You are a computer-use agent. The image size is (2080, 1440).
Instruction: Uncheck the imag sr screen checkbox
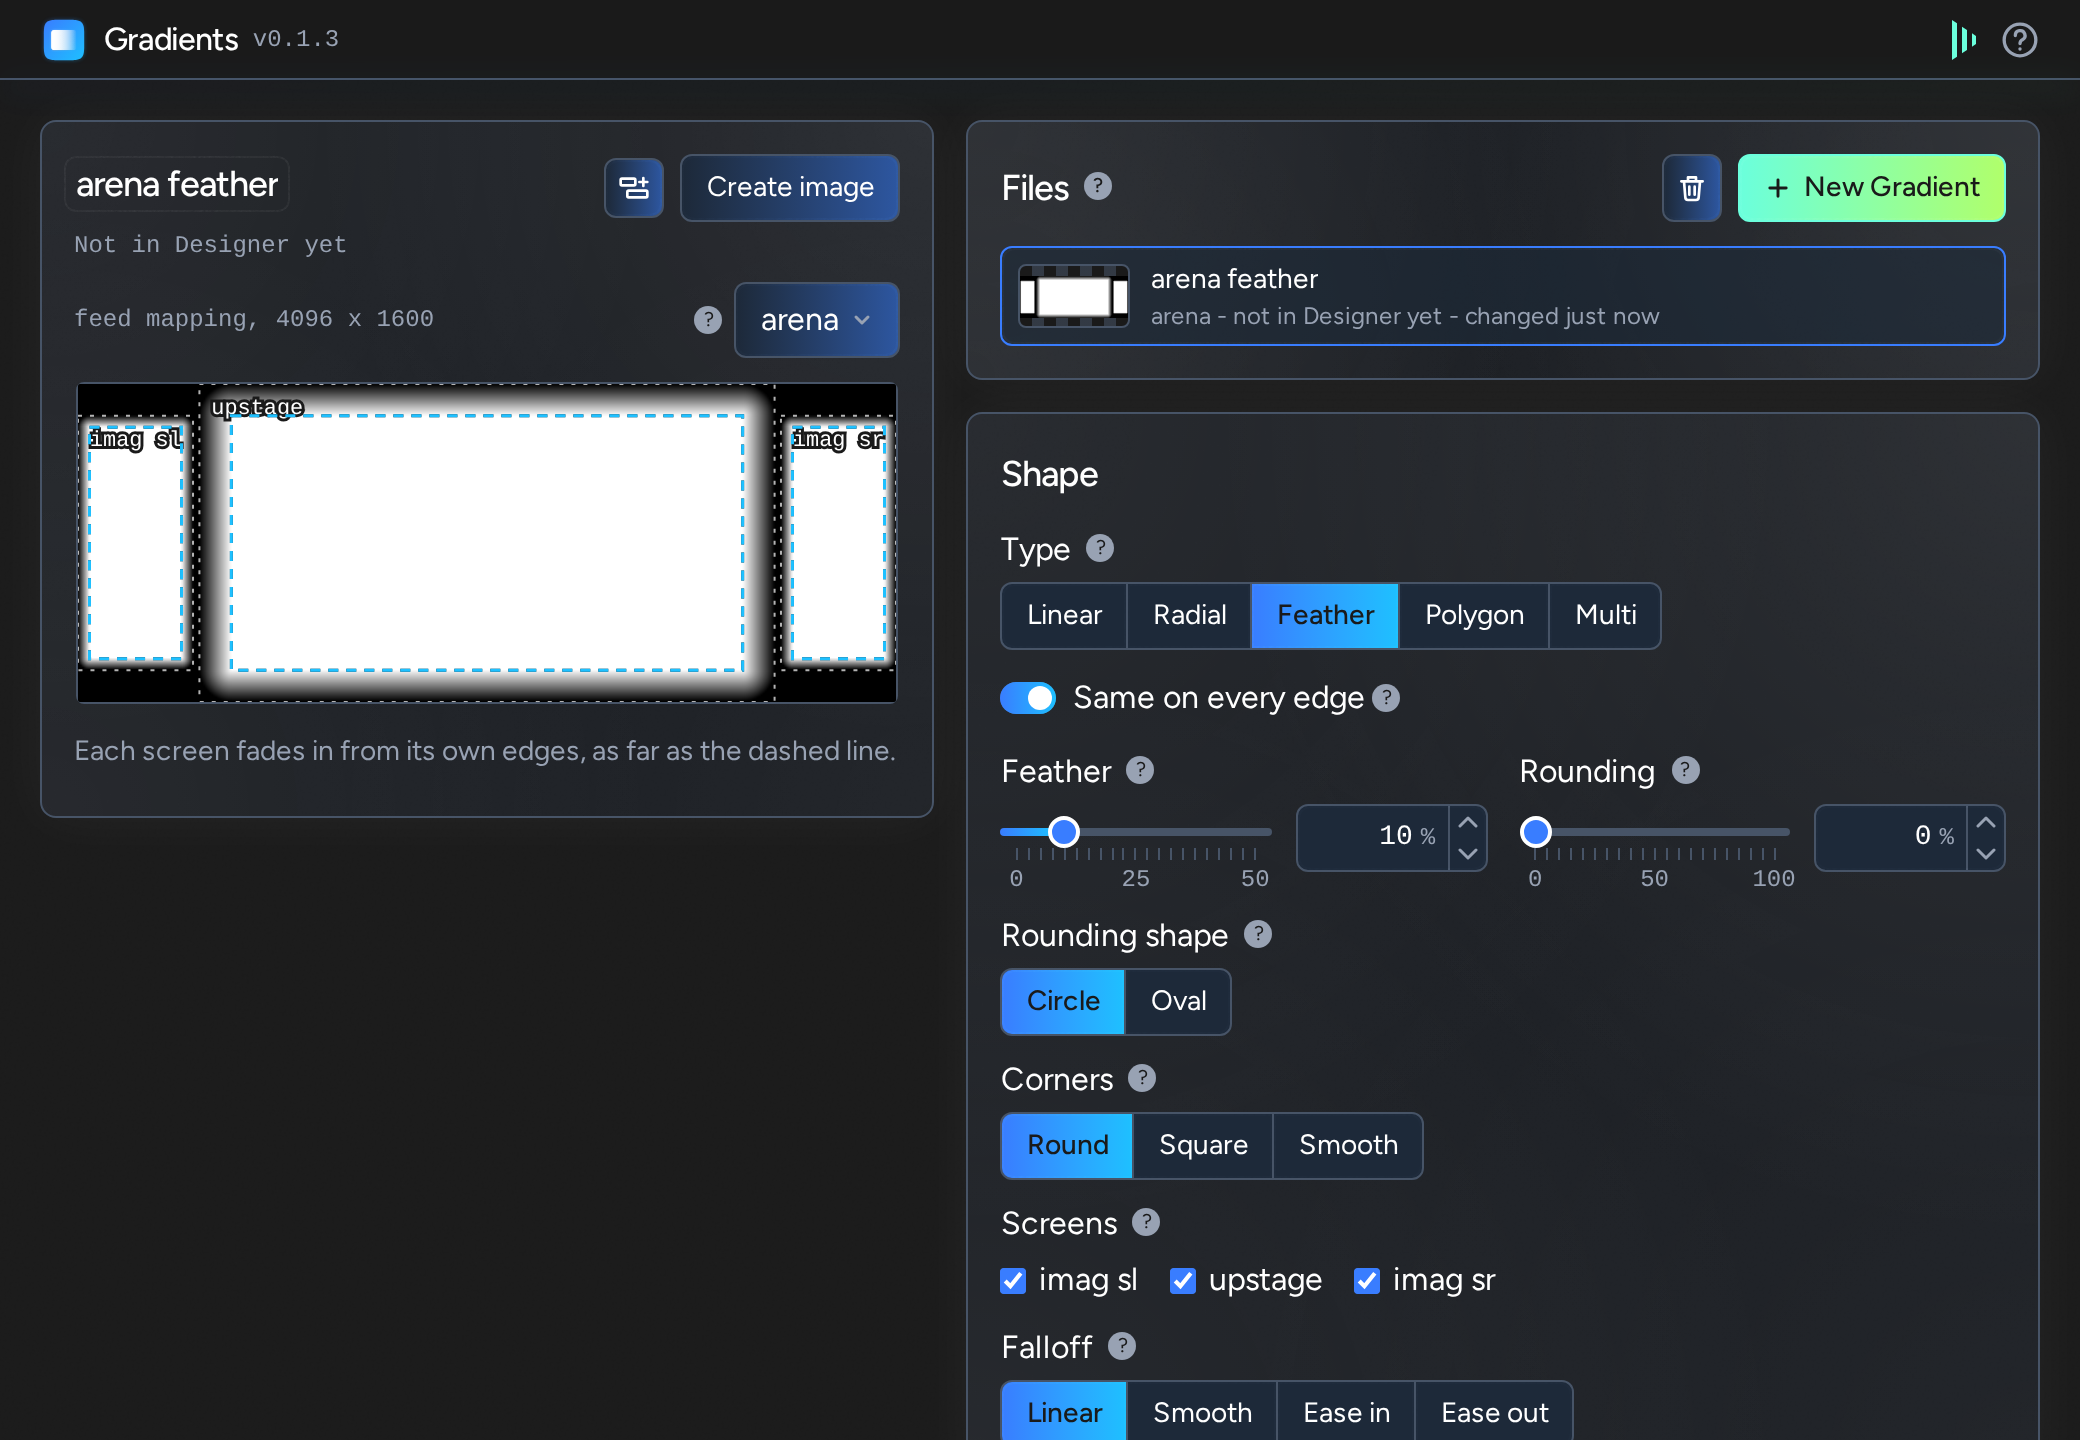pos(1367,1281)
